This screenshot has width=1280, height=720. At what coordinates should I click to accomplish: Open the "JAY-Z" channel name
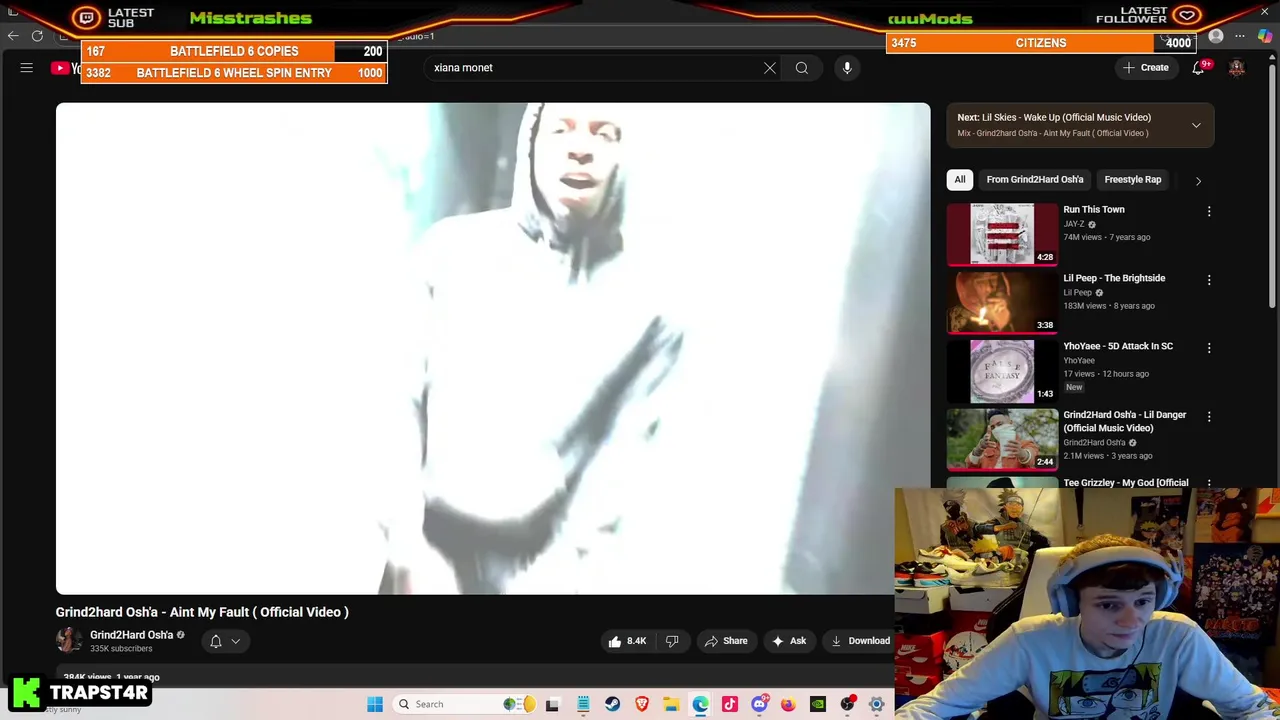pyautogui.click(x=1074, y=224)
